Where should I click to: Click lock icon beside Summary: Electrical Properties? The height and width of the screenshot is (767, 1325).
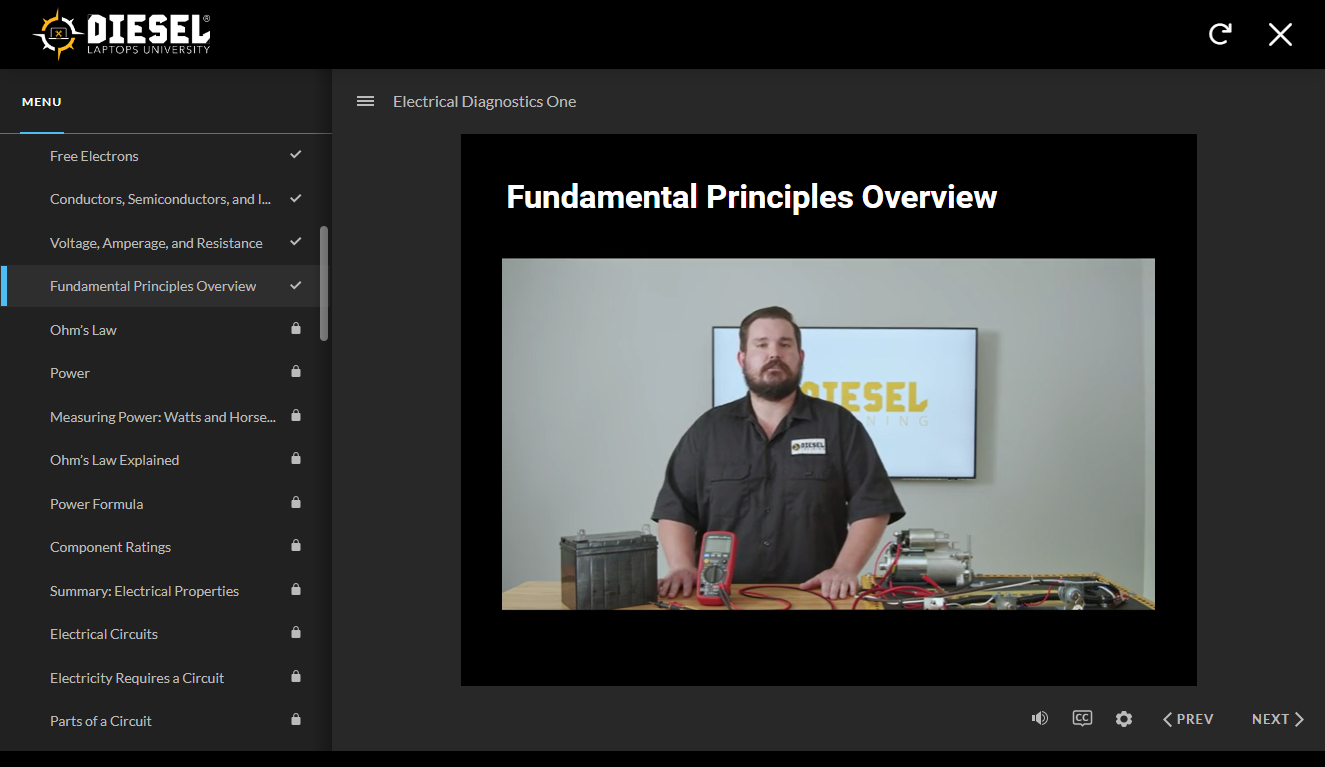(x=296, y=589)
